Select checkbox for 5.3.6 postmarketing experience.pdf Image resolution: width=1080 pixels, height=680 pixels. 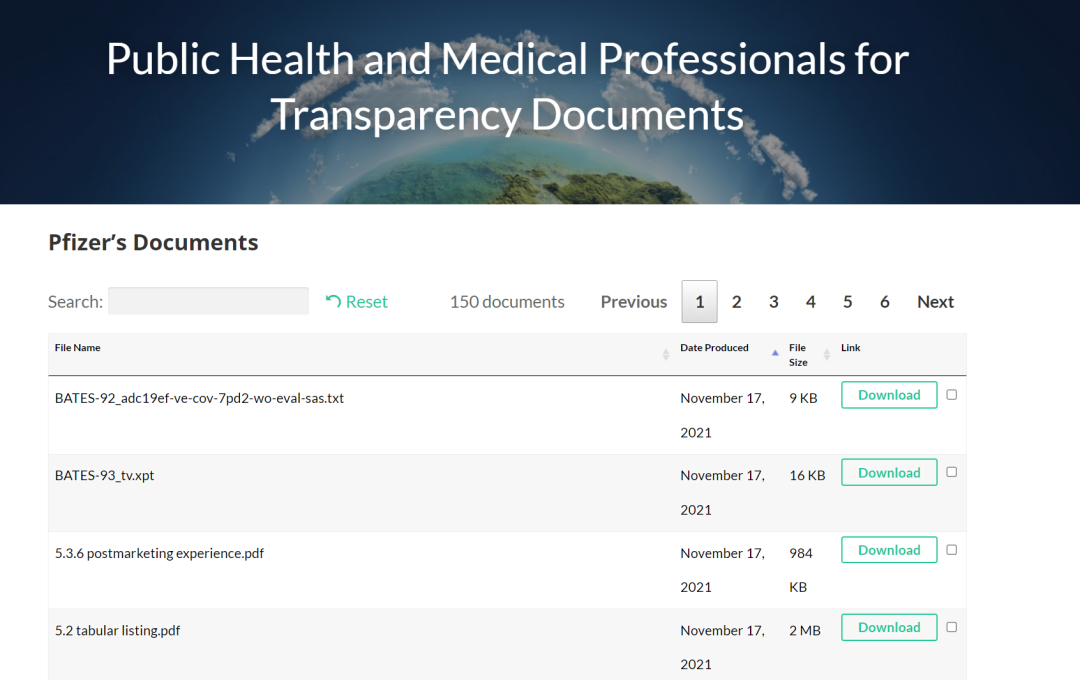tap(951, 550)
